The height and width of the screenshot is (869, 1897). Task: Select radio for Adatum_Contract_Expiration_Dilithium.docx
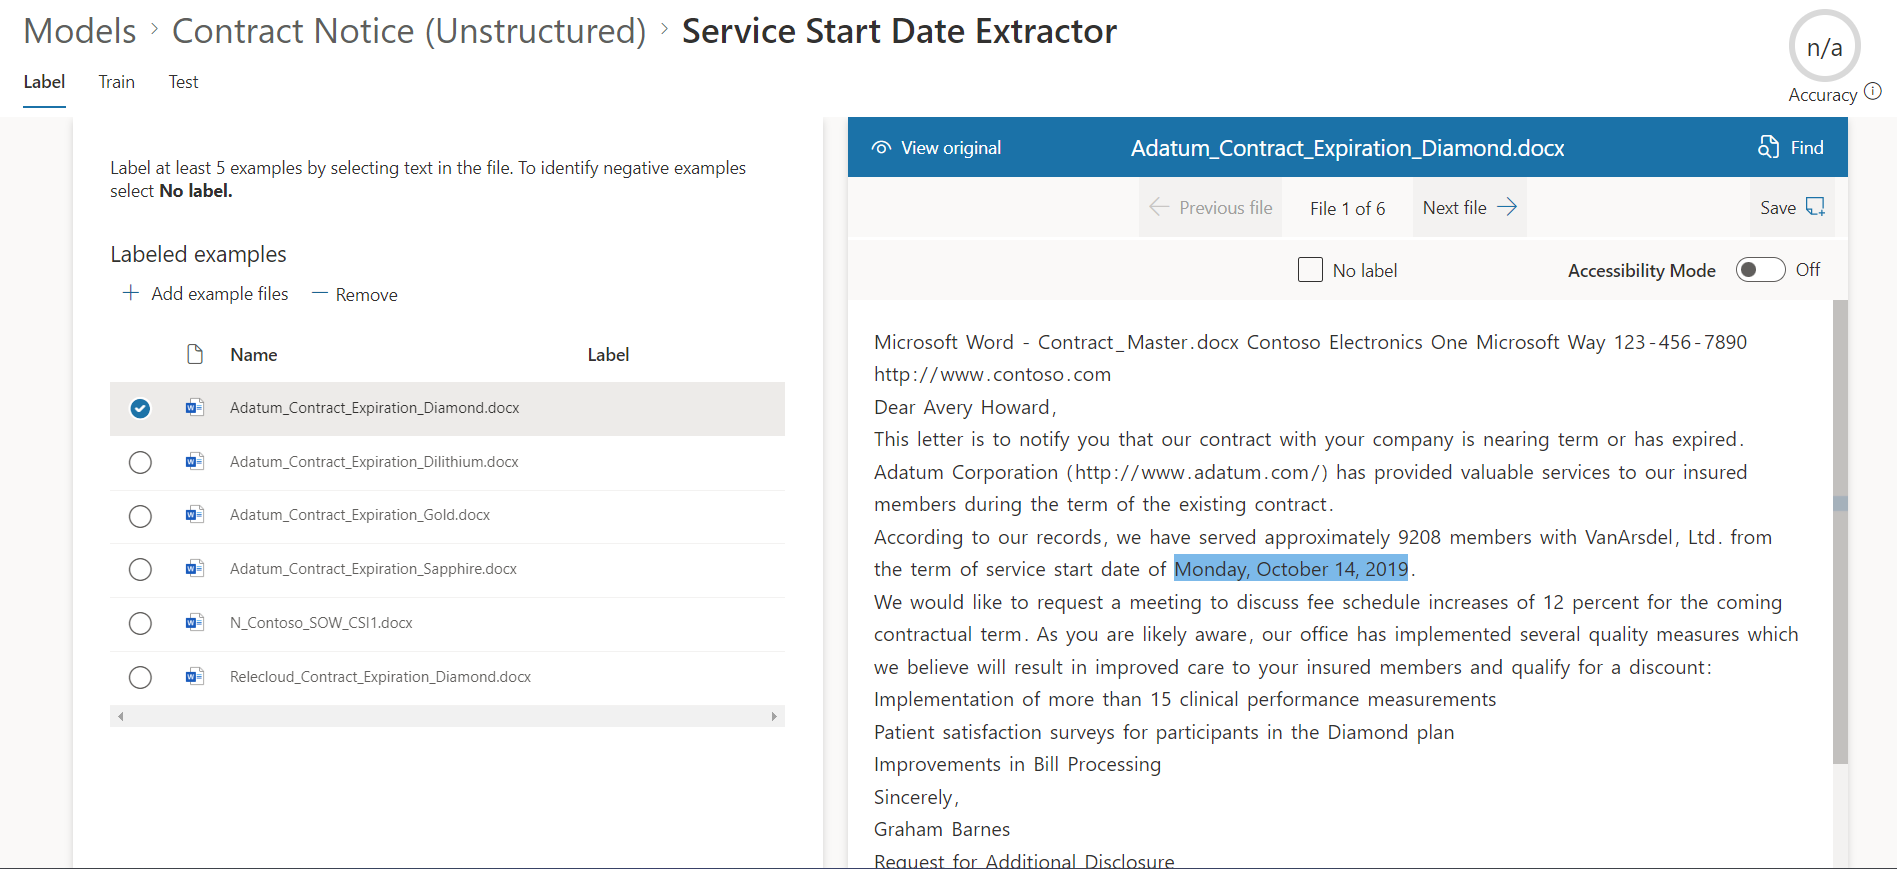pos(140,462)
